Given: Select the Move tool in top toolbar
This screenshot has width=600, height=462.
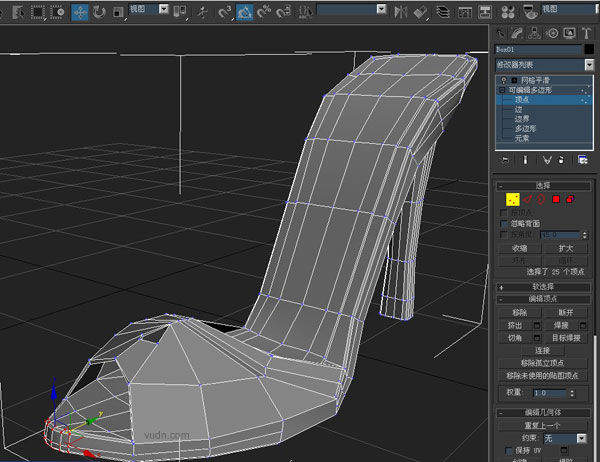Looking at the screenshot, I should [x=78, y=12].
